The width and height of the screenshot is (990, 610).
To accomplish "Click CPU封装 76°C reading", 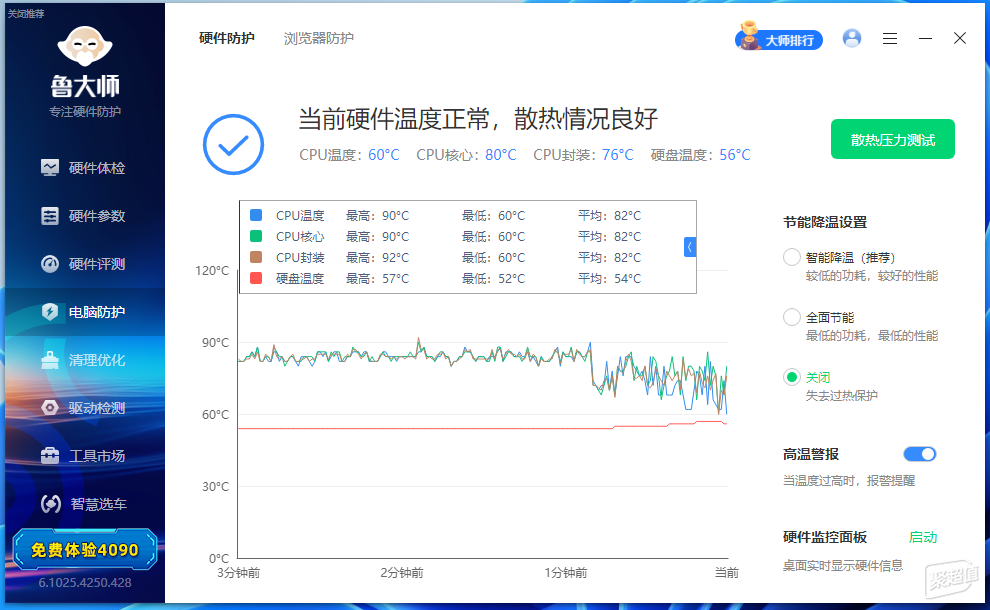I will (583, 155).
